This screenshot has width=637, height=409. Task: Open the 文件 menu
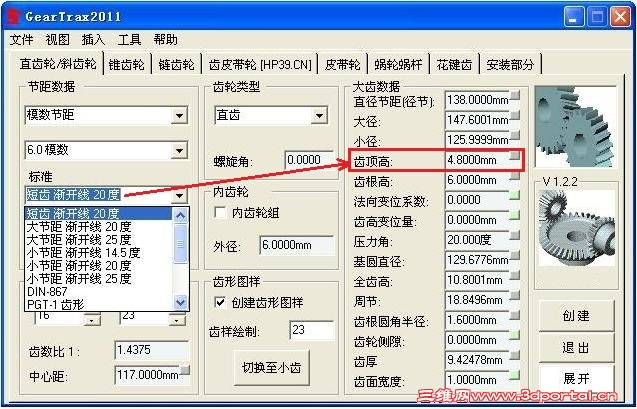[x=21, y=40]
